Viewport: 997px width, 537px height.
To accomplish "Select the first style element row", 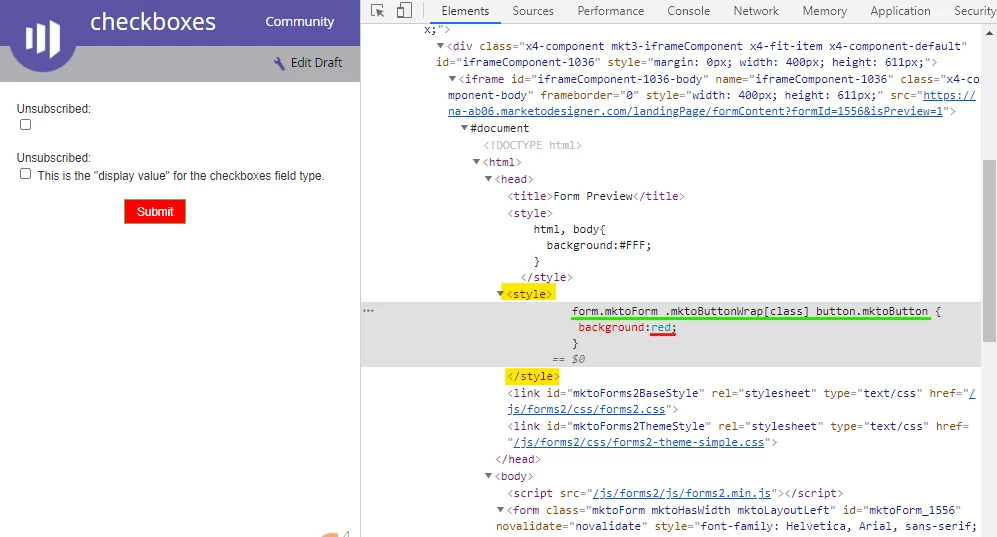I will (530, 213).
